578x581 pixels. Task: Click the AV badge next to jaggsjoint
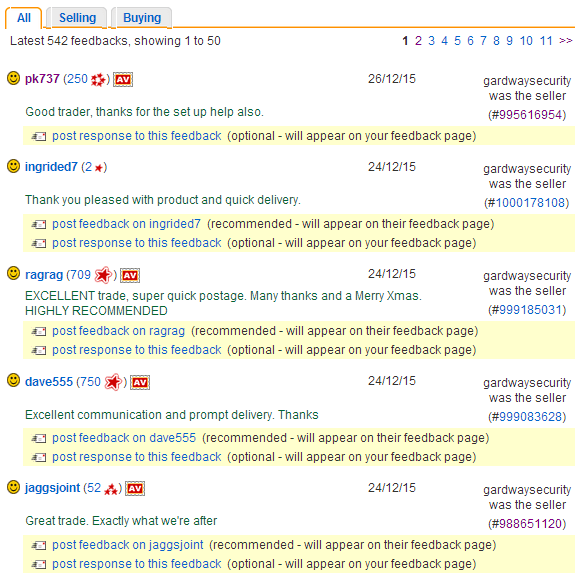coord(135,488)
